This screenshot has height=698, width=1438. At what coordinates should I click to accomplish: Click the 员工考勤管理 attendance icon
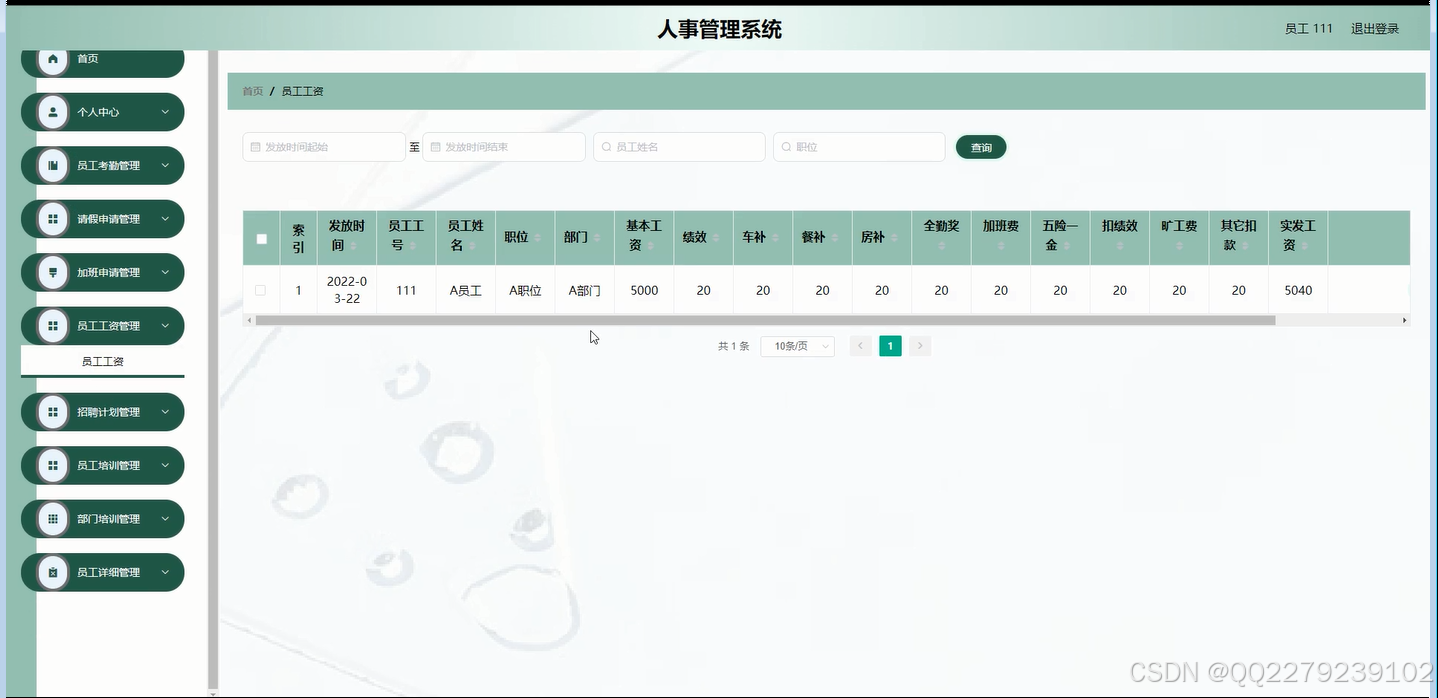(x=53, y=165)
